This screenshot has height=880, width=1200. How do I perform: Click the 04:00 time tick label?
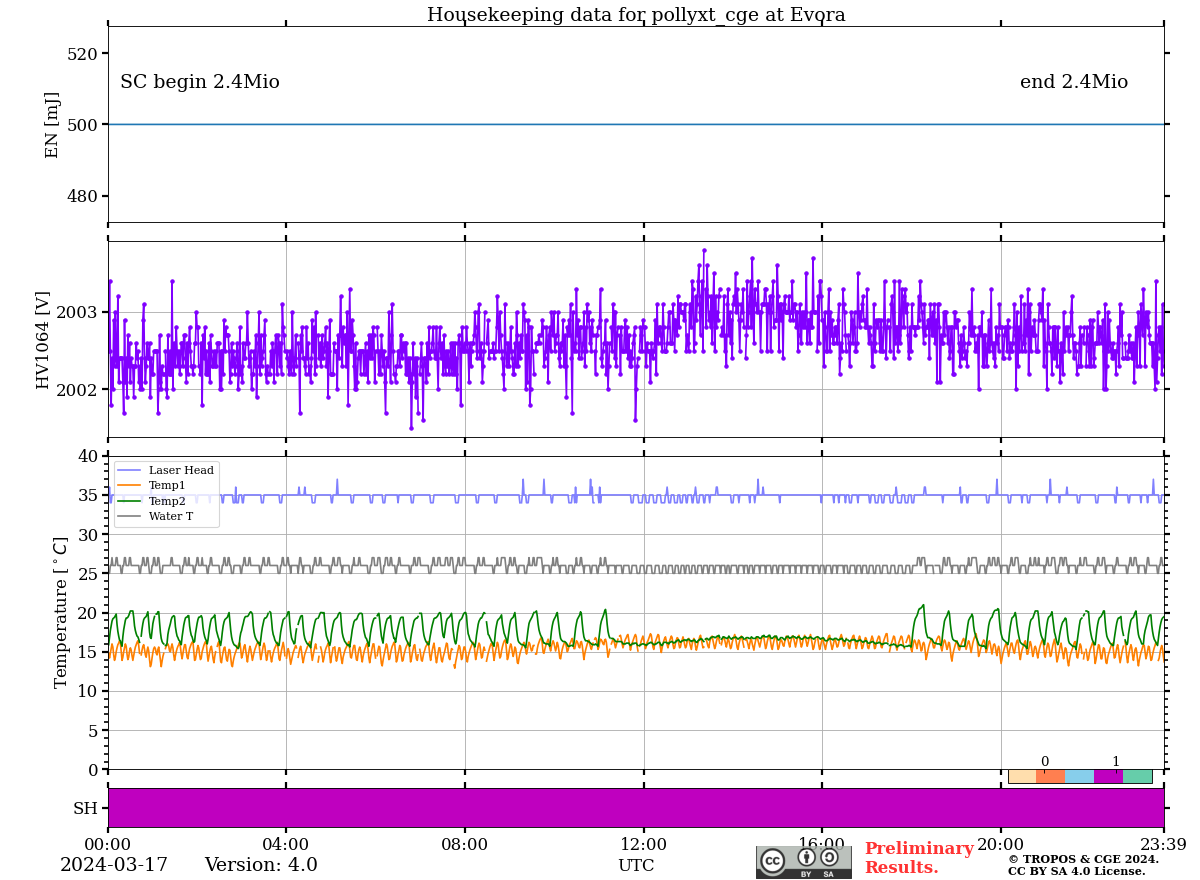(286, 844)
